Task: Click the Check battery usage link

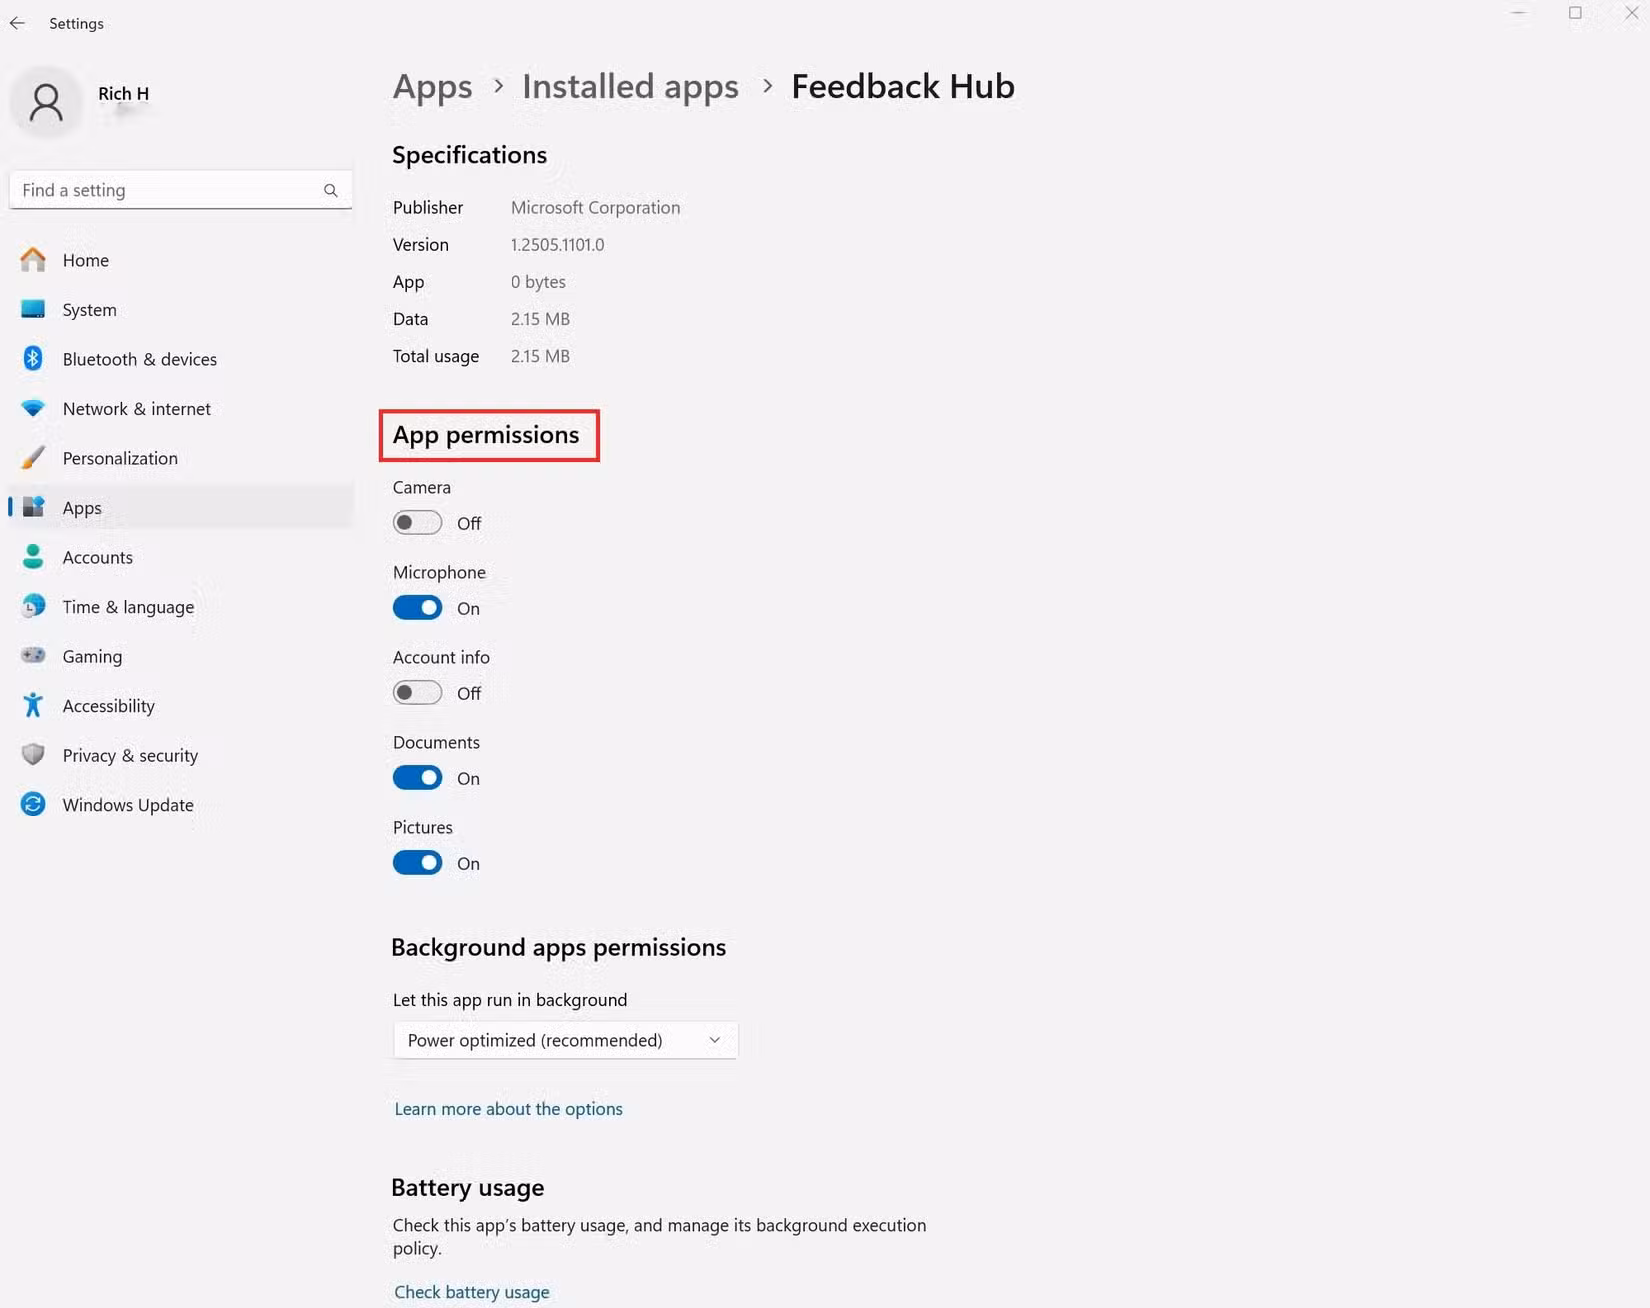Action: [471, 1292]
